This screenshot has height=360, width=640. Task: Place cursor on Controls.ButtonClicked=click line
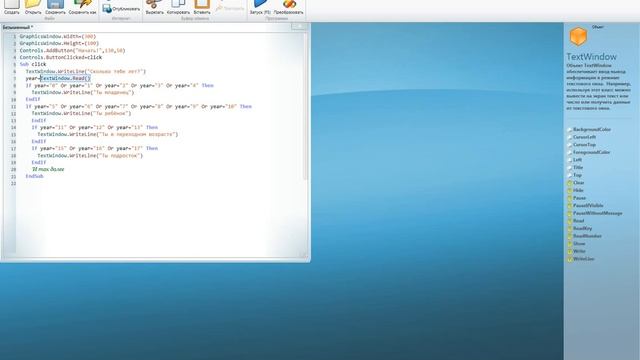coord(61,58)
